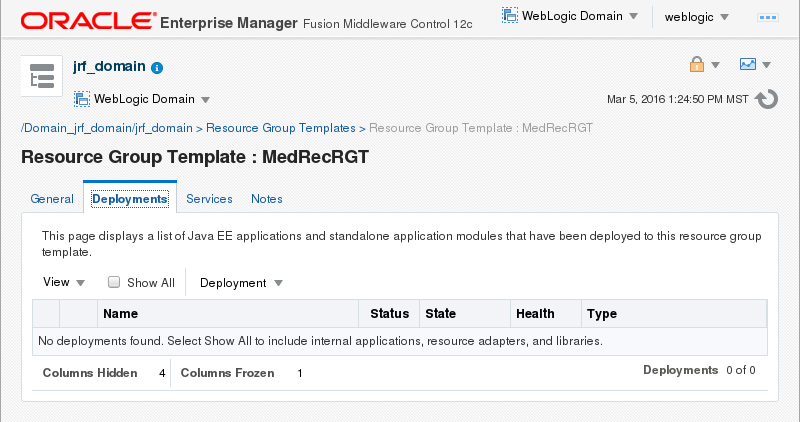Click the Status column header
The image size is (800, 422).
(389, 314)
